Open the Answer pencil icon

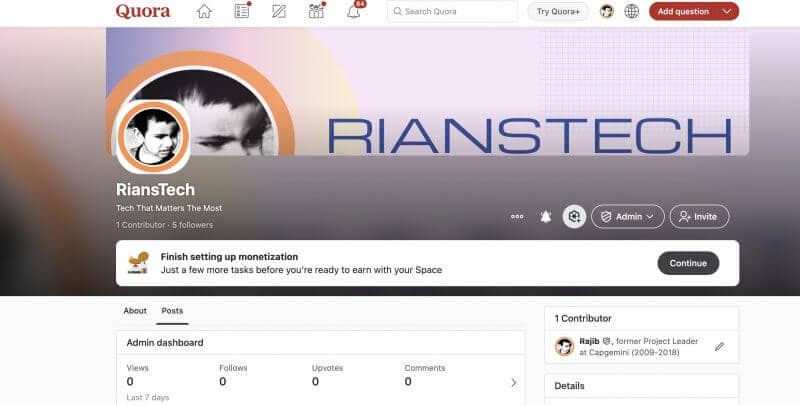click(279, 11)
